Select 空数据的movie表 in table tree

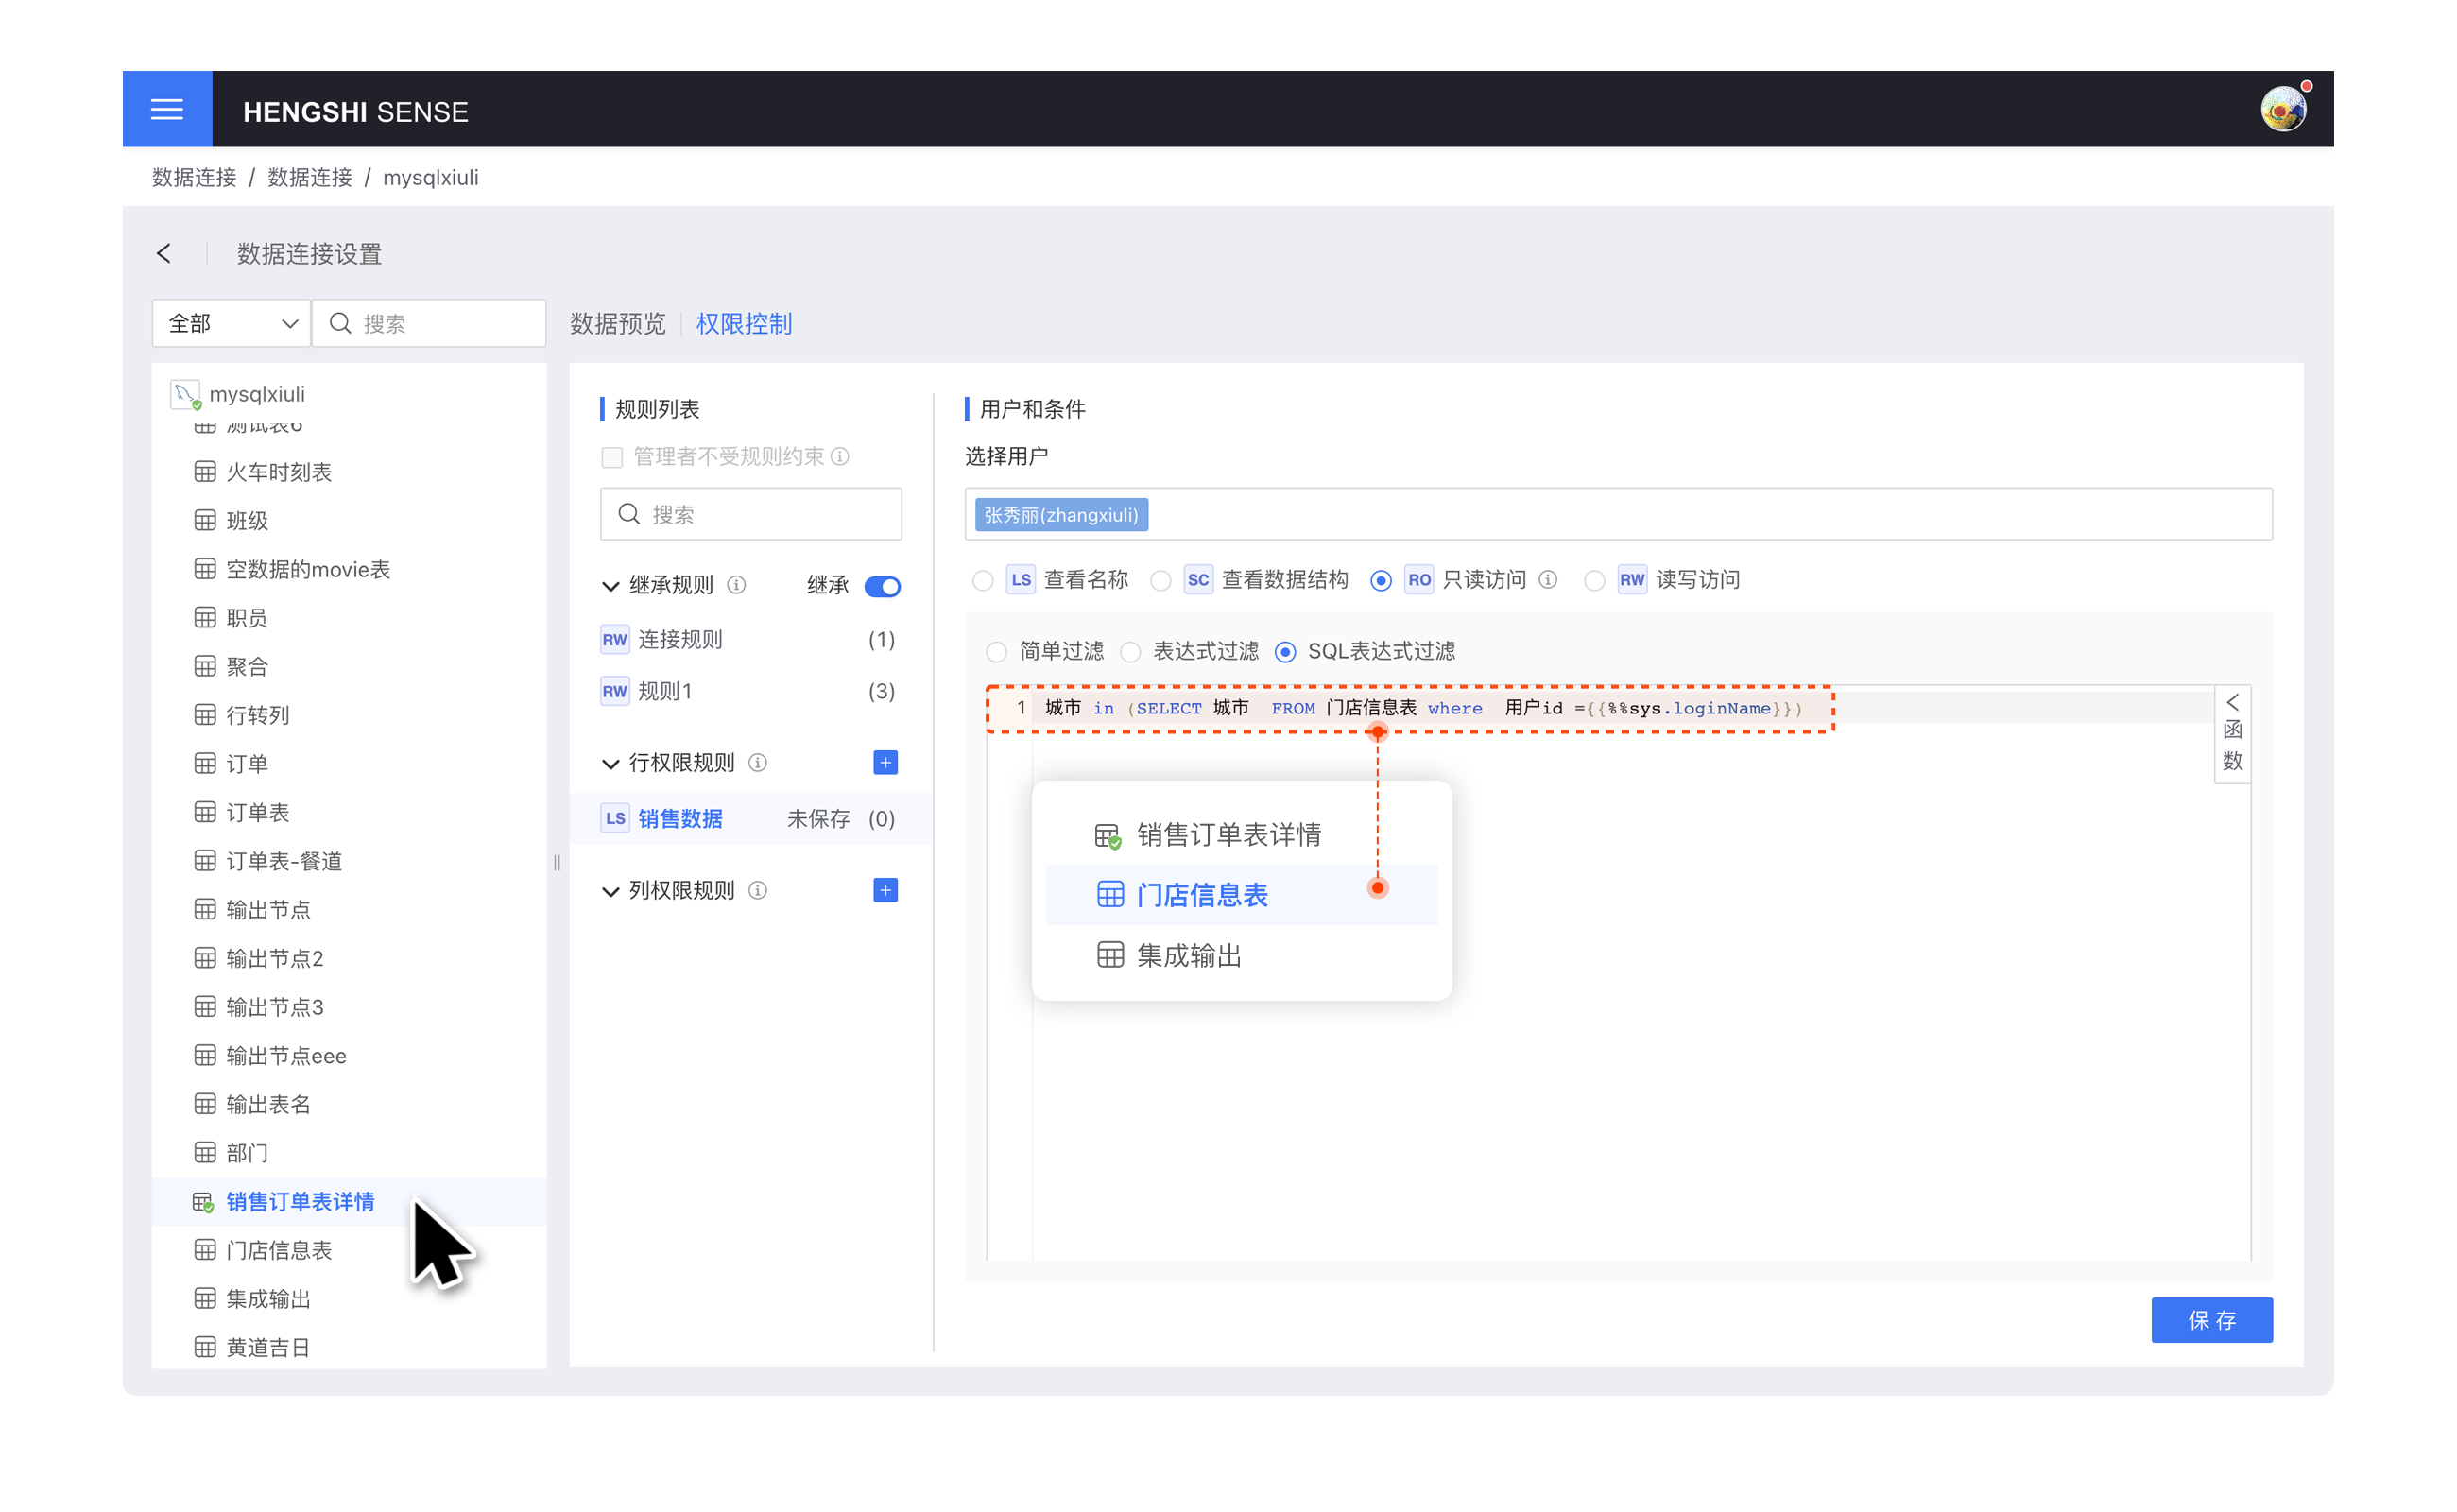click(348, 569)
